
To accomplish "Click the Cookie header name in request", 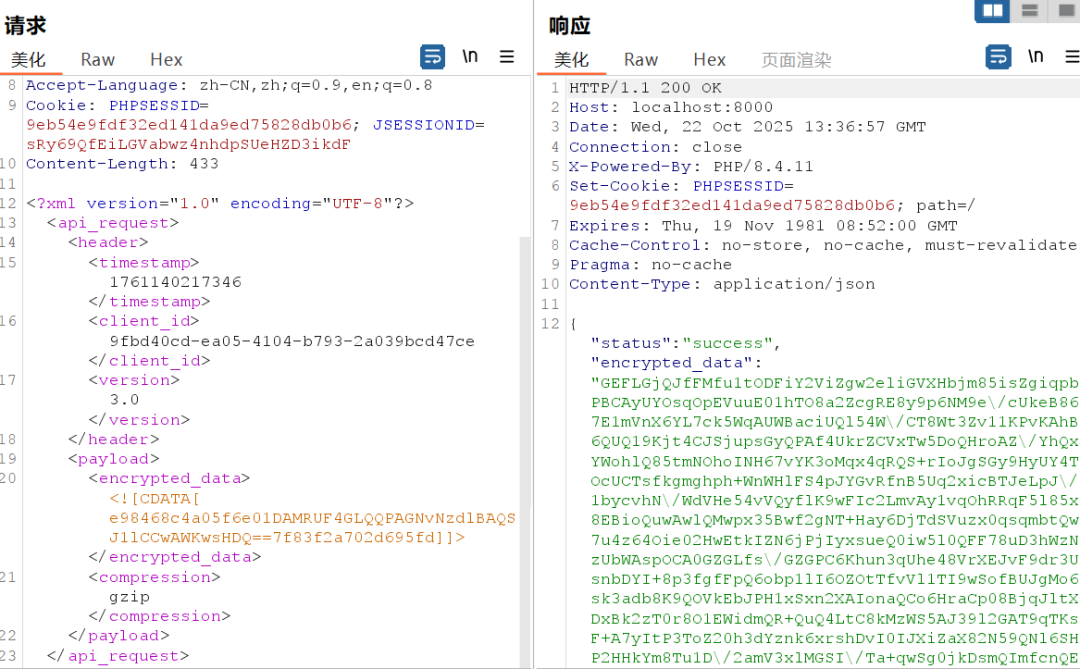I will point(56,105).
